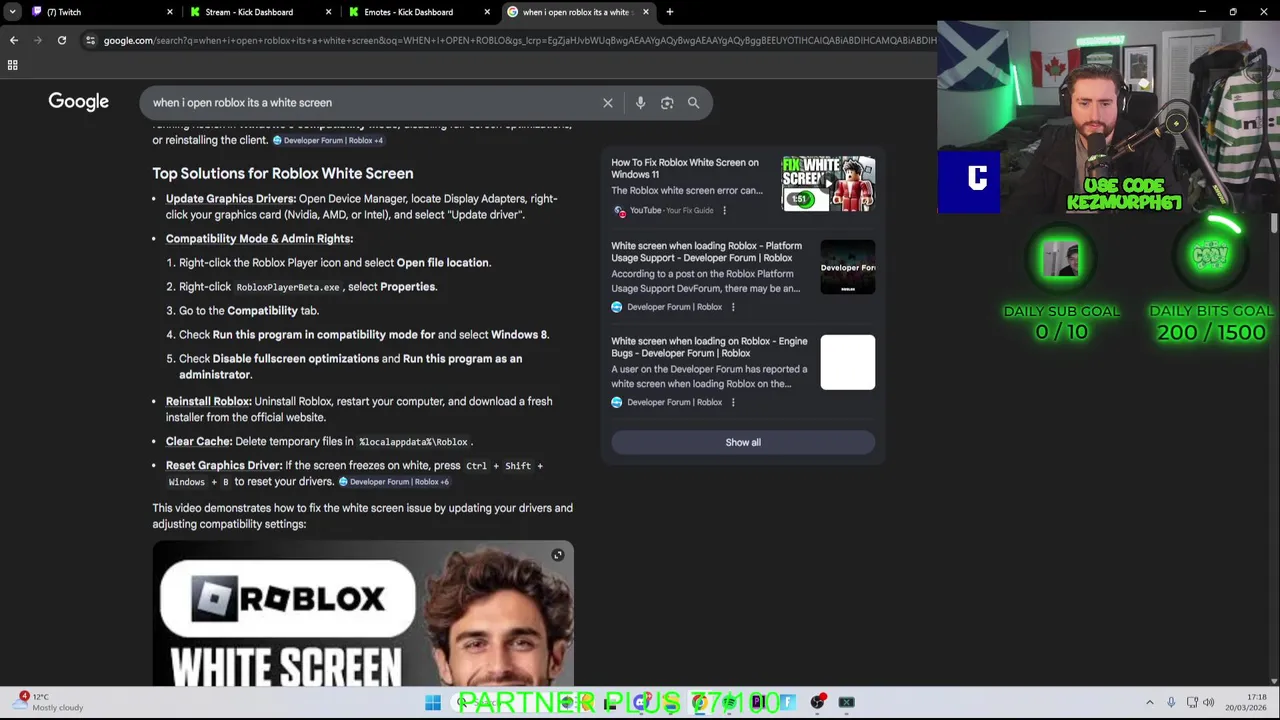
Task: Switch to Emotes - Kick Dashboard tab
Action: pos(417,12)
